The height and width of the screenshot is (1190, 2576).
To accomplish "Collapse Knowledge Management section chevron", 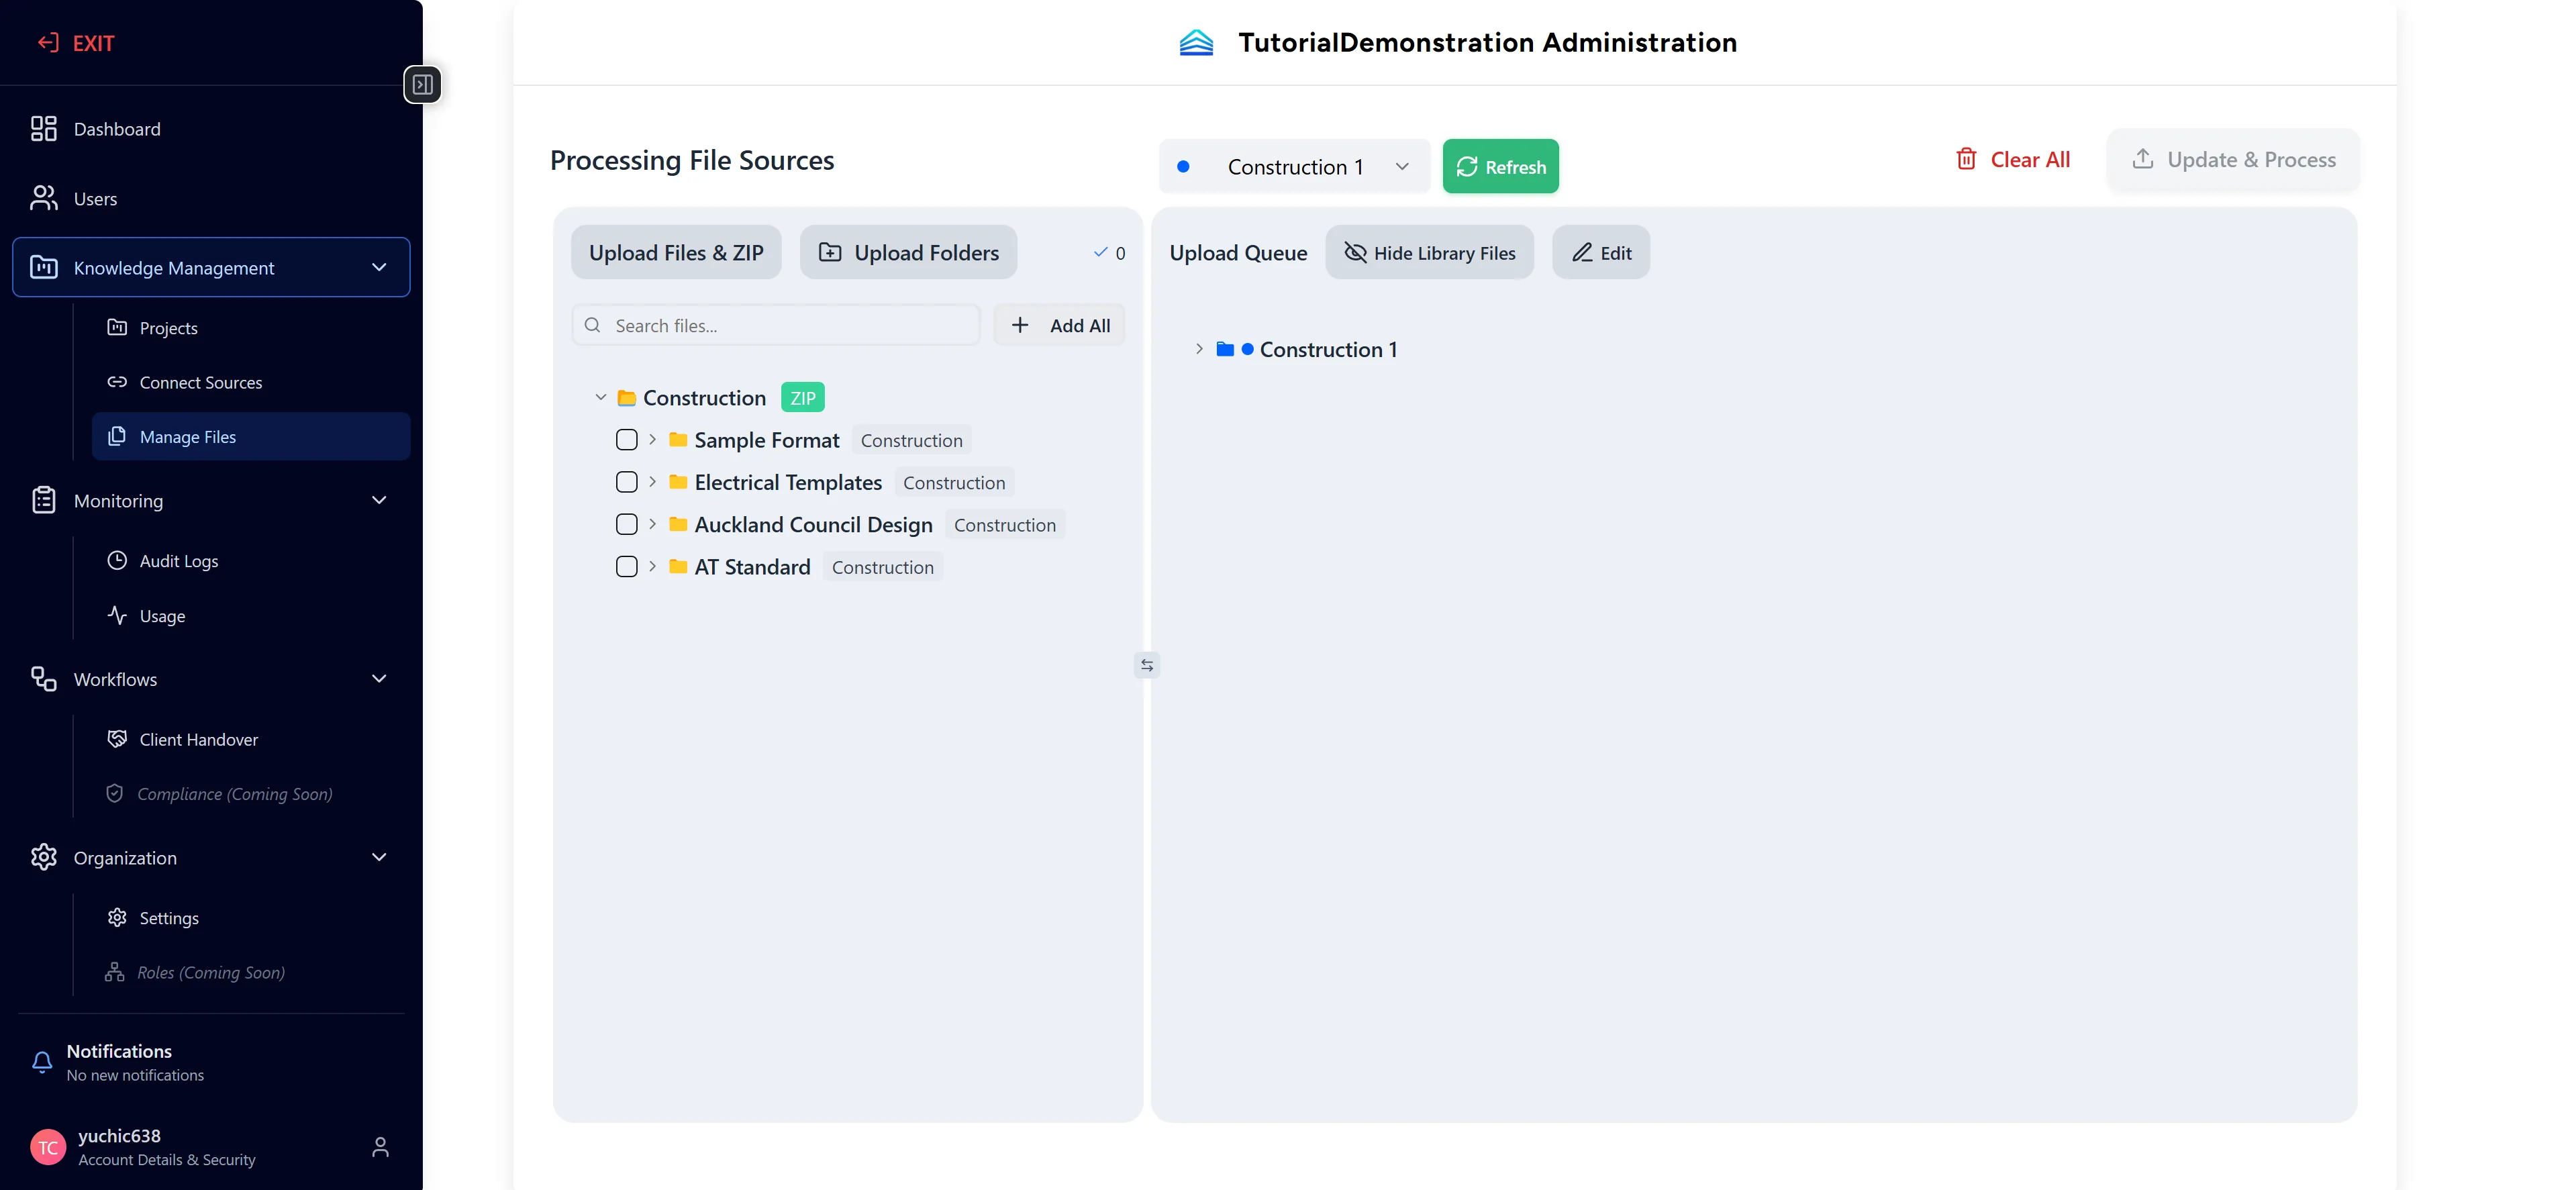I will 379,267.
